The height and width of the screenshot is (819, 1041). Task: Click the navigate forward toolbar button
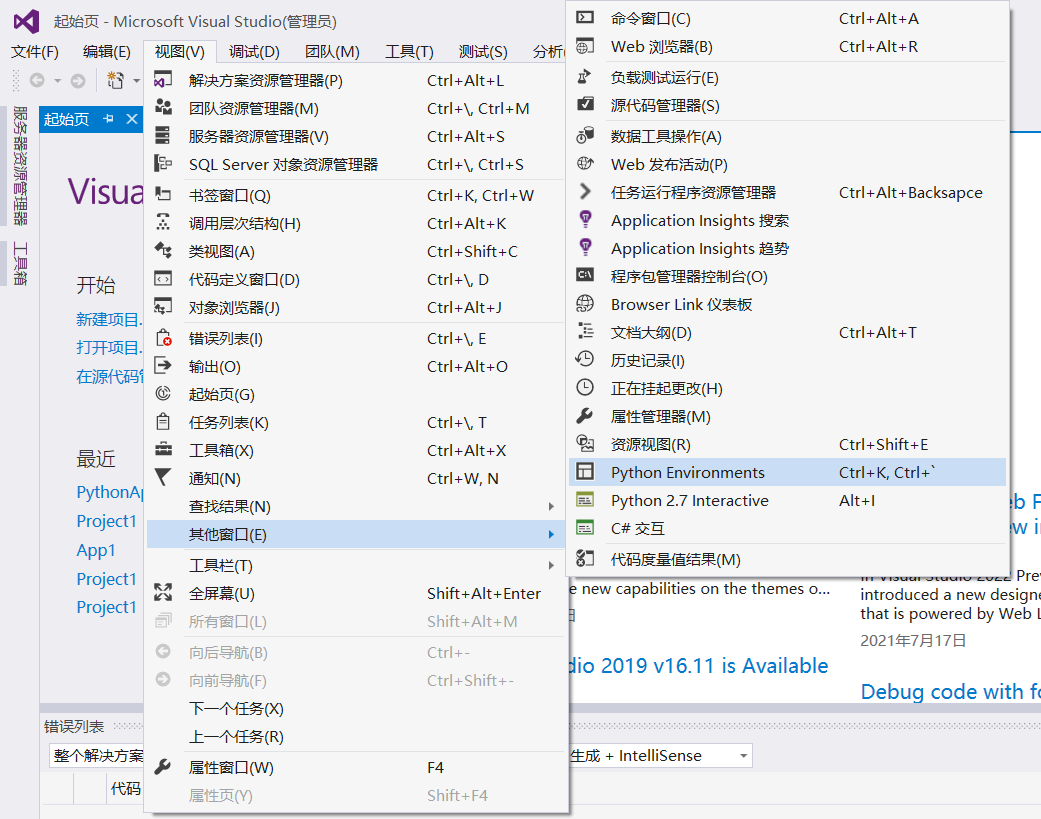pyautogui.click(x=78, y=81)
